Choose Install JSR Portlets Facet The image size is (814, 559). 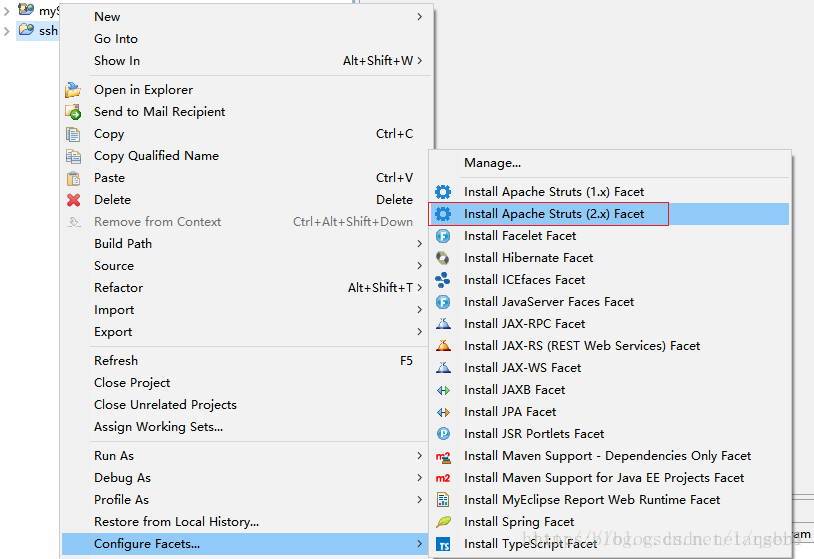[x=610, y=434]
